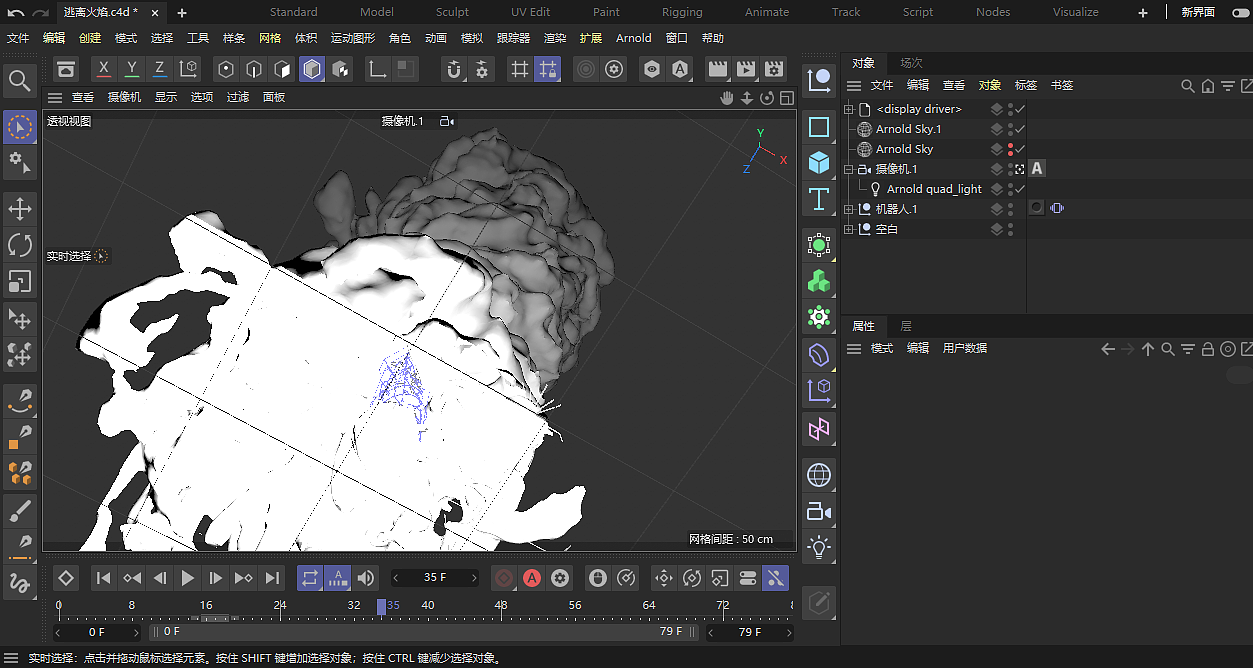Toggle Arnold Sky.1 enable checkmark

[x=1021, y=129]
